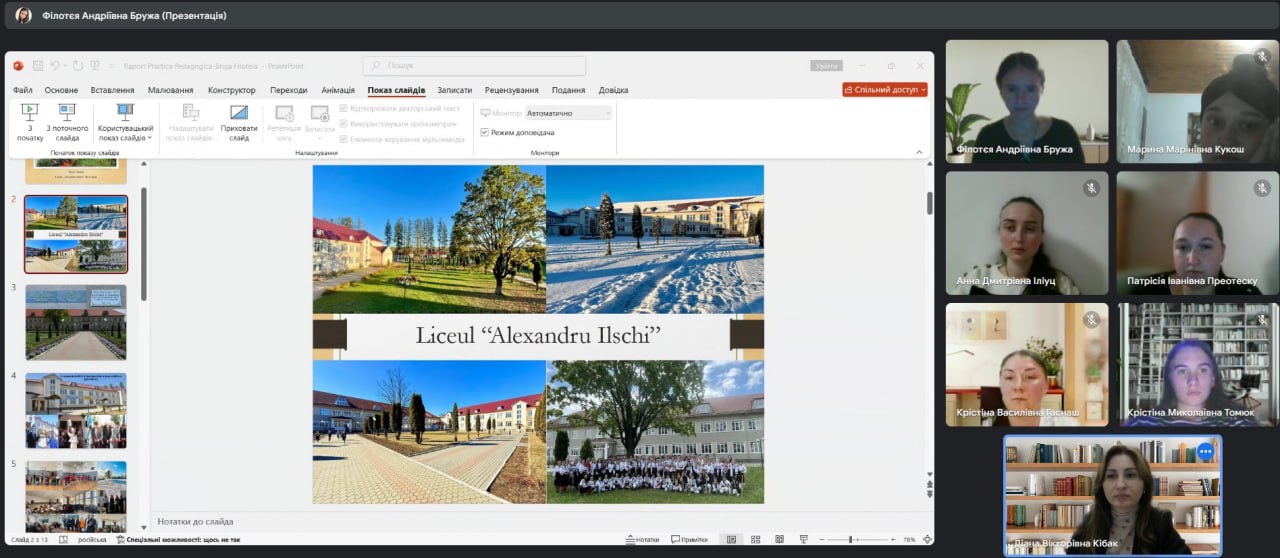
Task: Switch to Reading view icon
Action: (x=780, y=540)
